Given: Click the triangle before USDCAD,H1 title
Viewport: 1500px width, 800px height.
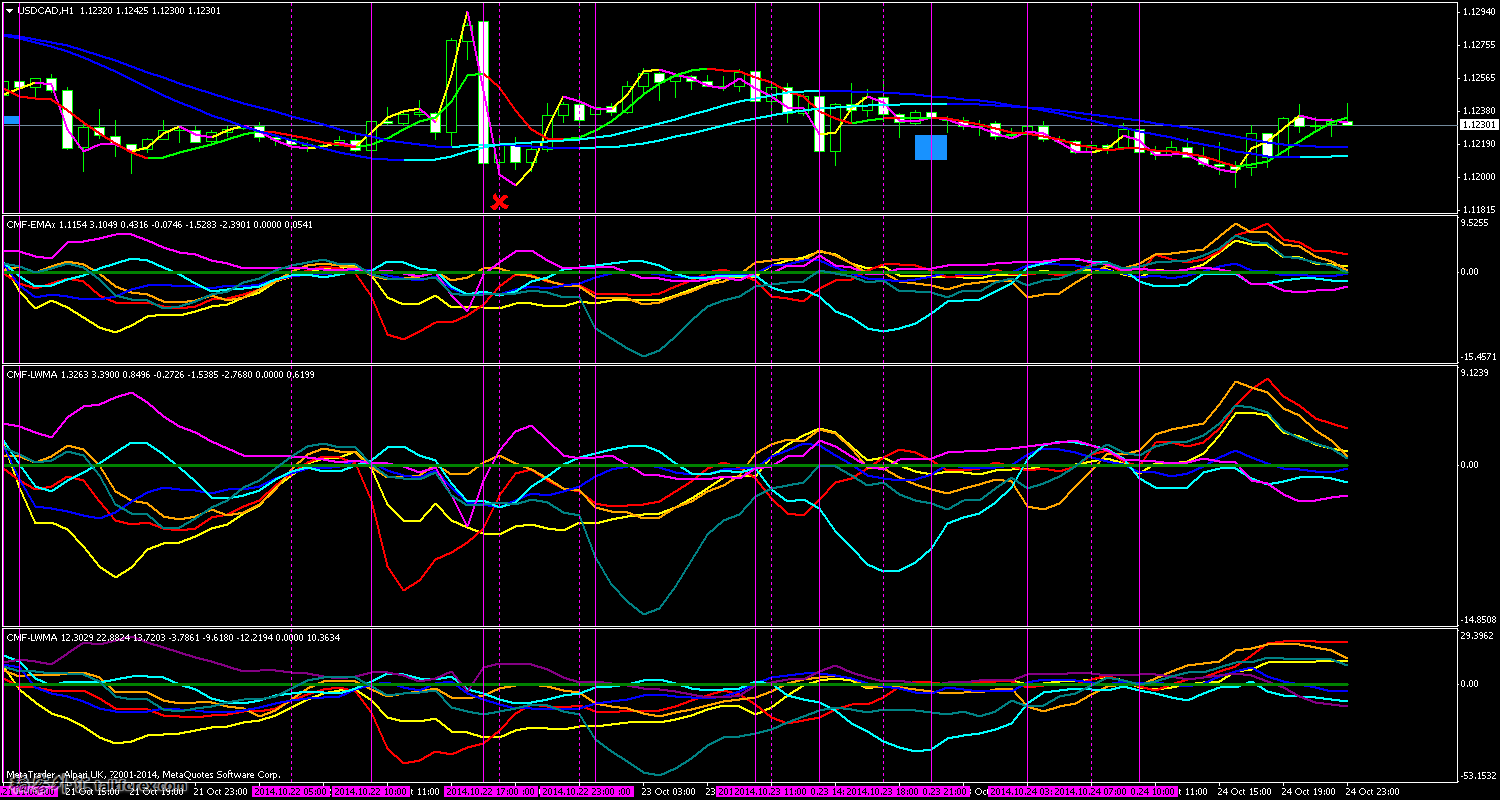Looking at the screenshot, I should pyautogui.click(x=9, y=10).
